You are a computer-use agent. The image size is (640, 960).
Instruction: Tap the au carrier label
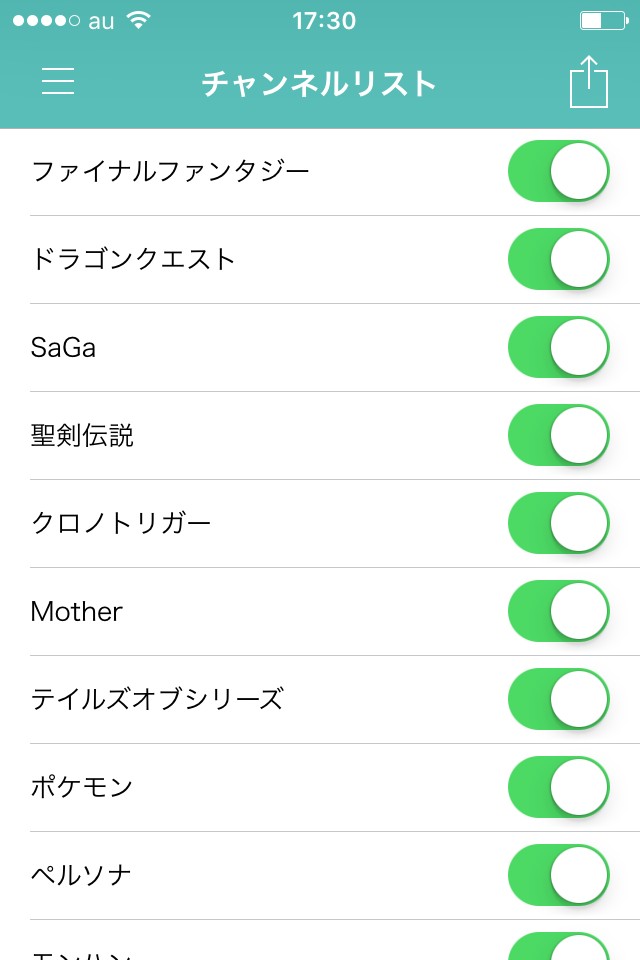tap(101, 21)
